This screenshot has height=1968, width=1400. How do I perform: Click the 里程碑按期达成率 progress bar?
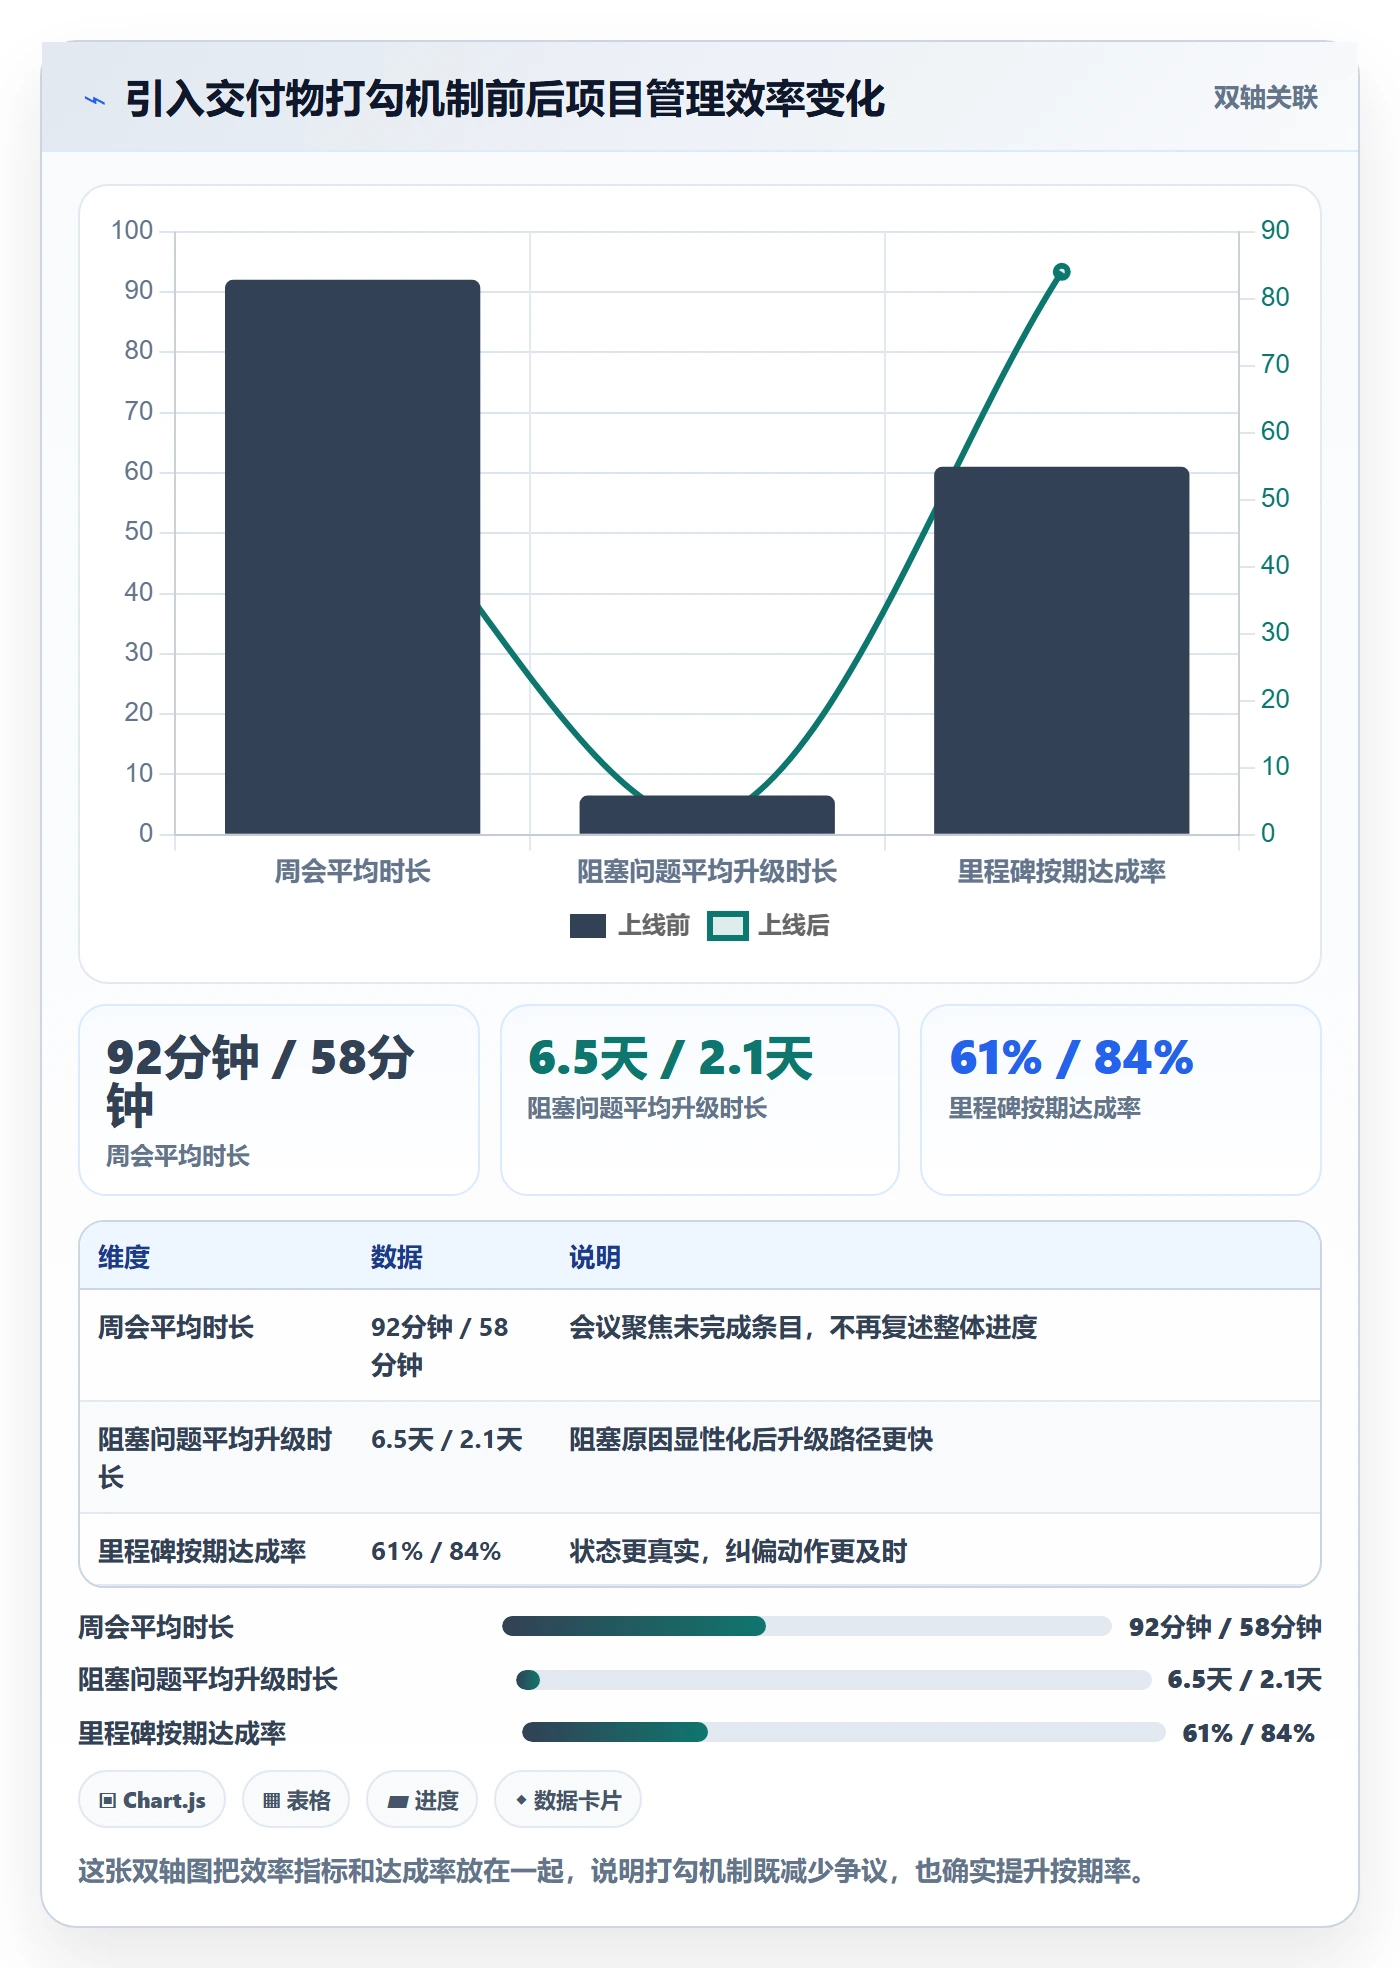coord(843,1732)
